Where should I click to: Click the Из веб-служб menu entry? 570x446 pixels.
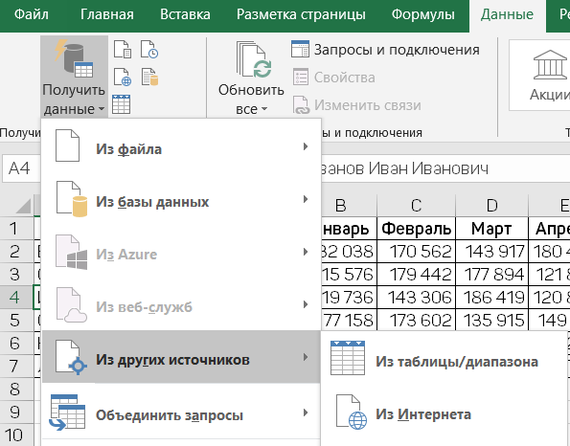181,305
